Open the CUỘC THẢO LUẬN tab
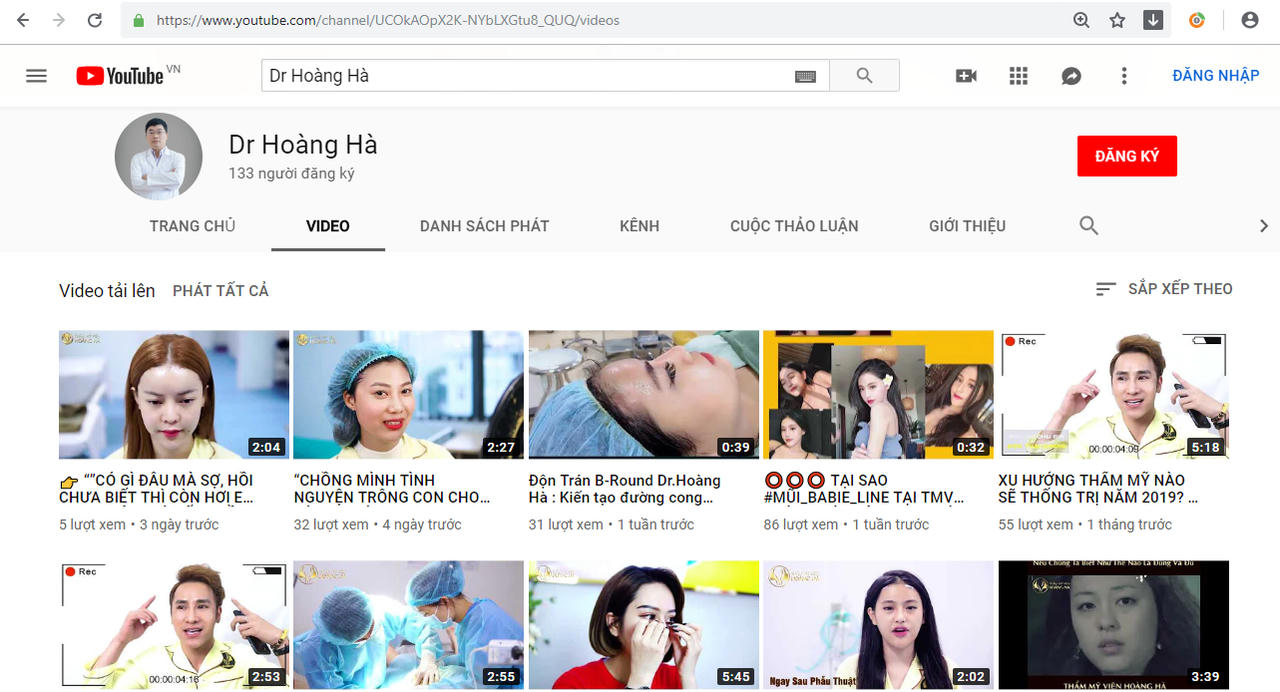 pos(793,226)
